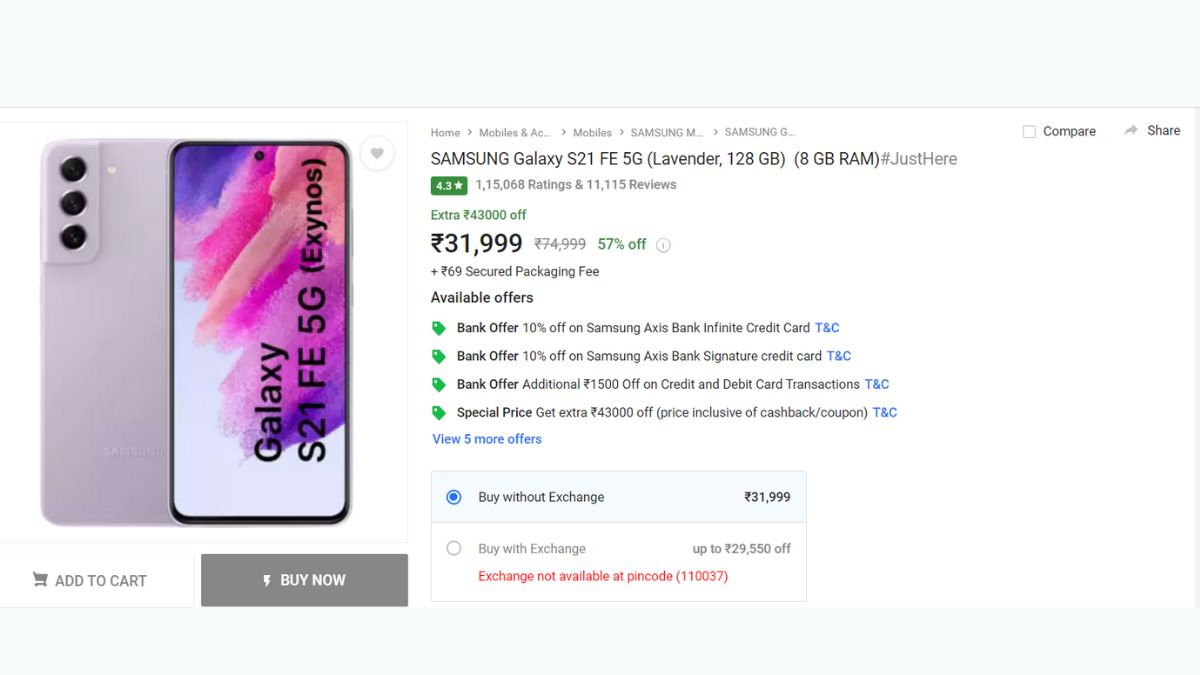Expand View 5 more offers
1200x675 pixels.
pyautogui.click(x=487, y=439)
